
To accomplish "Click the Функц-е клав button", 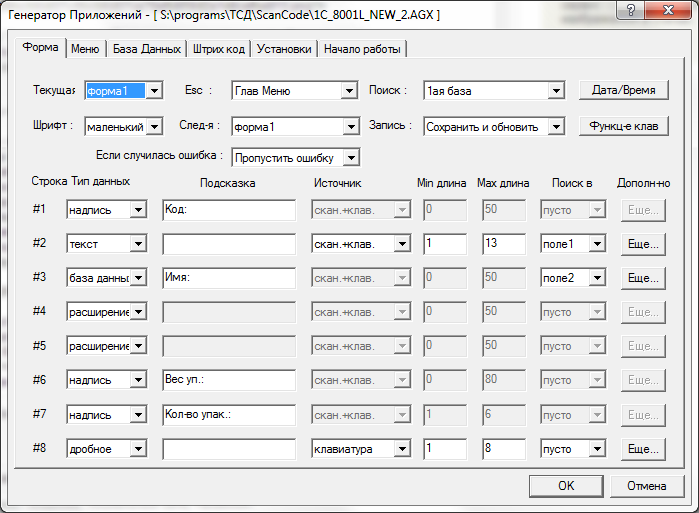I will pyautogui.click(x=623, y=126).
